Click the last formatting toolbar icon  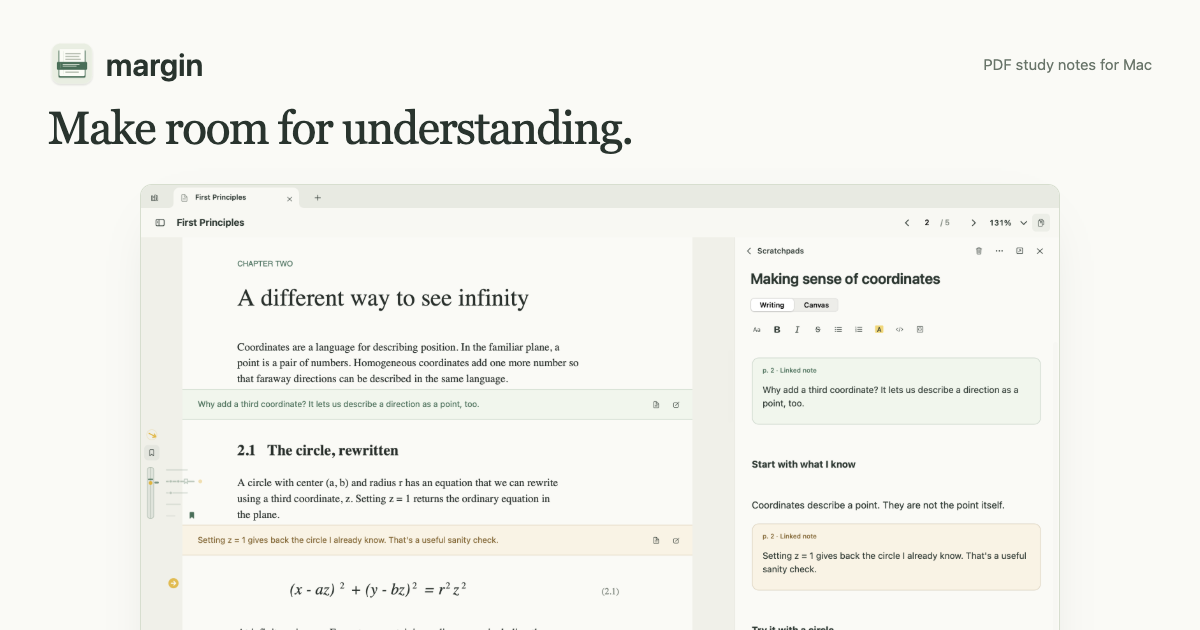(x=920, y=329)
